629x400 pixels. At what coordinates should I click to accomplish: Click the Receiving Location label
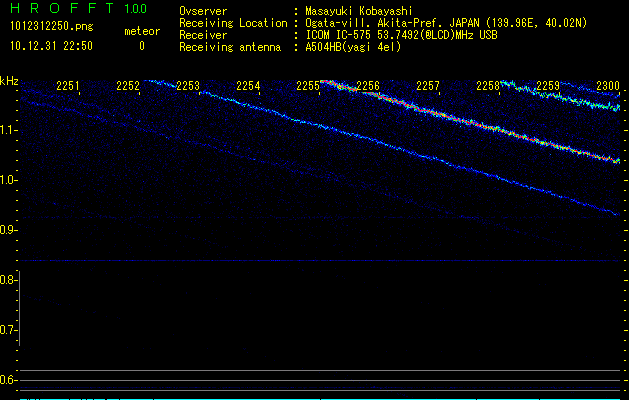pos(233,23)
